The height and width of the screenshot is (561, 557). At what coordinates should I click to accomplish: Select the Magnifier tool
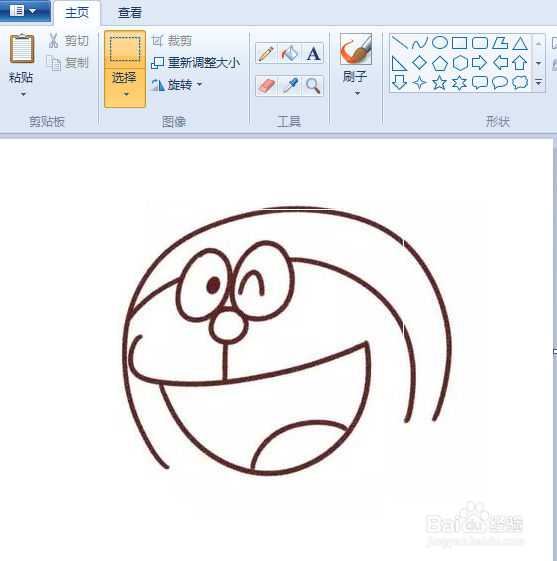tap(313, 86)
